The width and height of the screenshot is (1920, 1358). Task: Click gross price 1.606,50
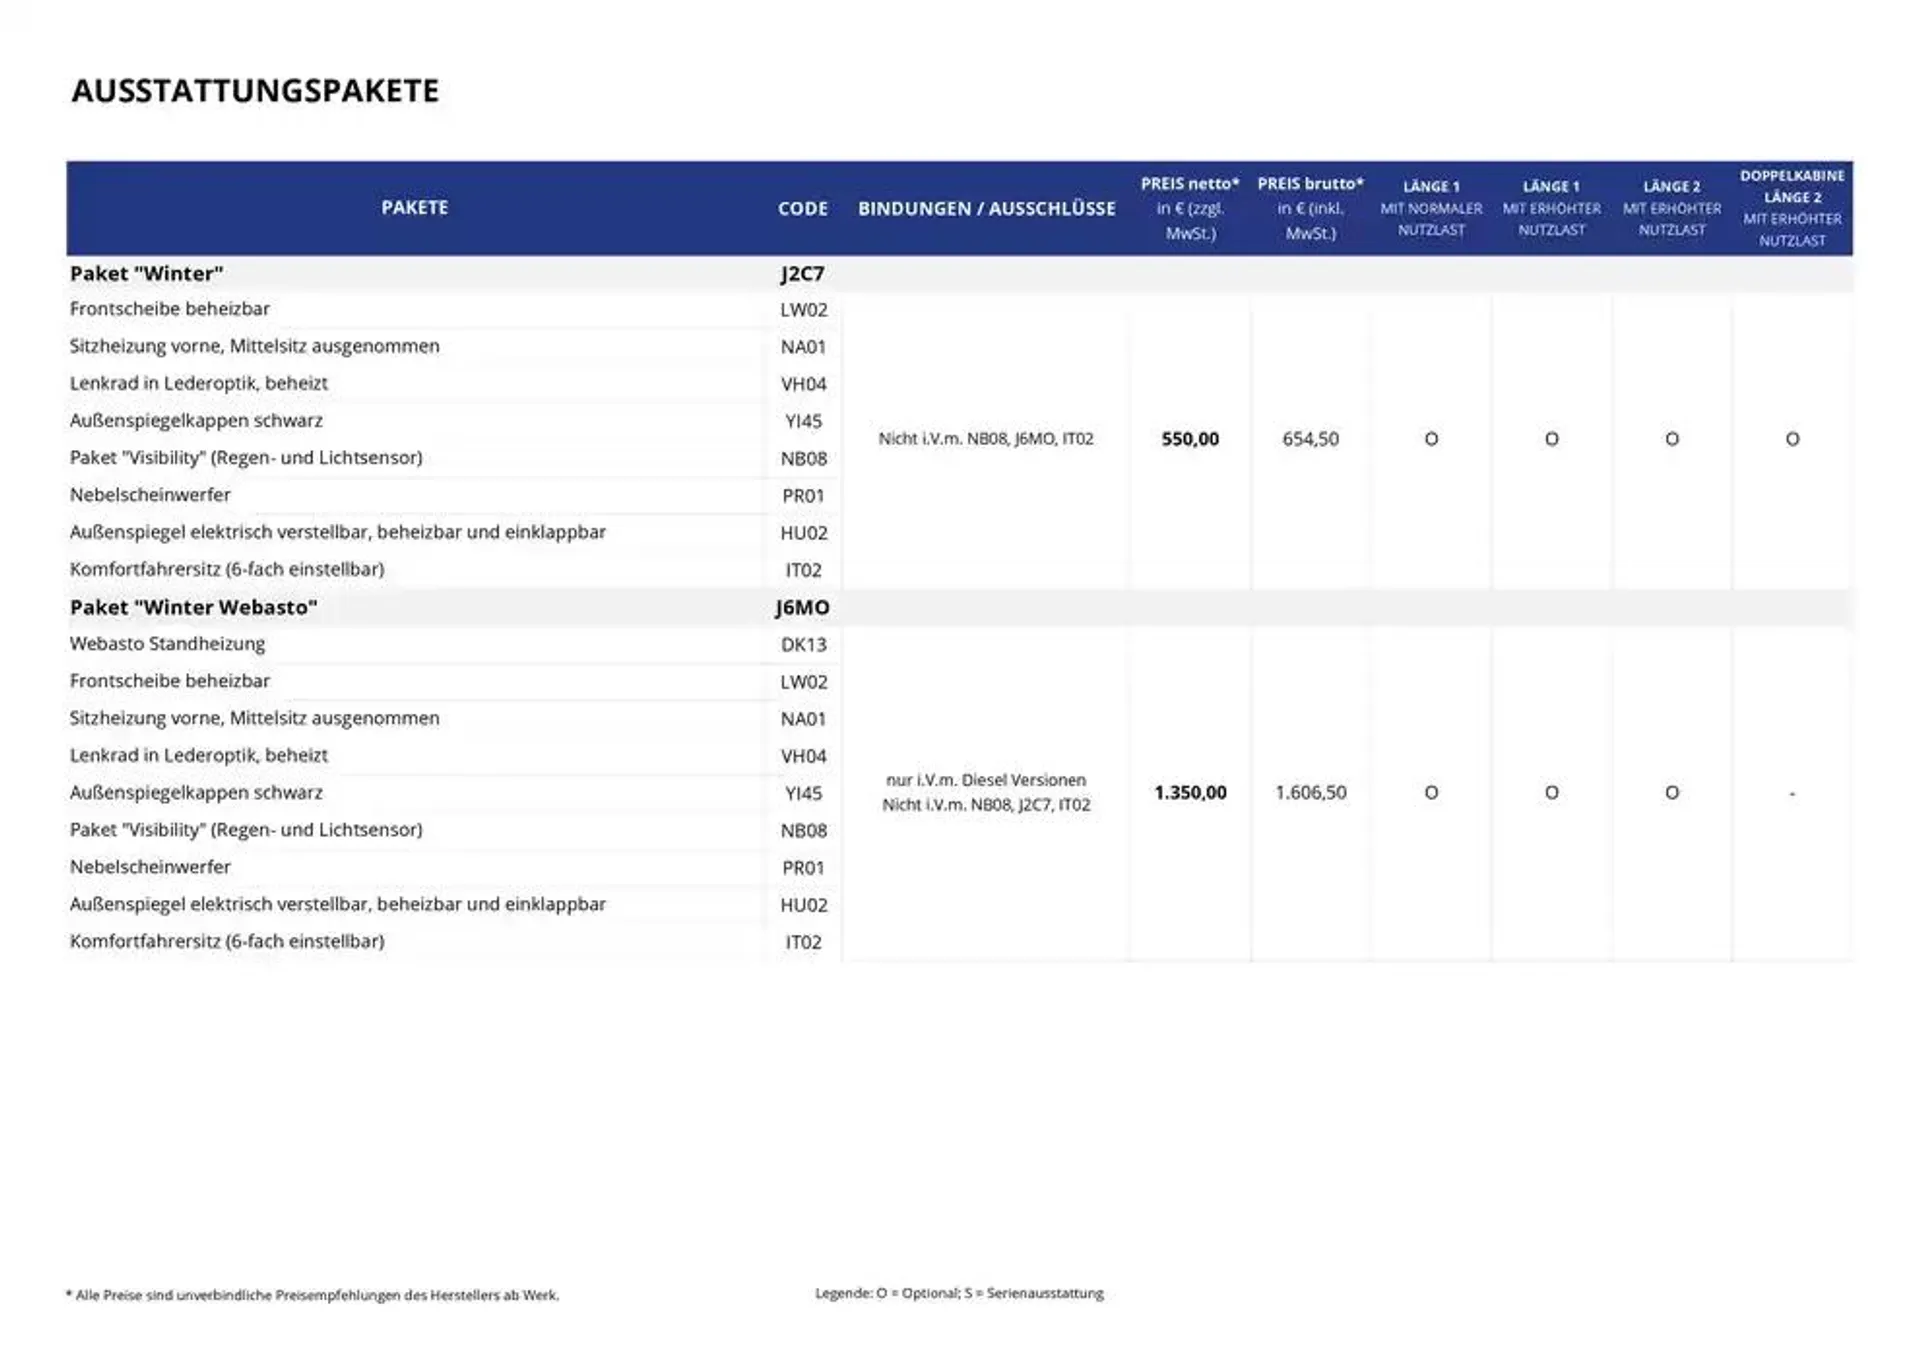(1310, 793)
